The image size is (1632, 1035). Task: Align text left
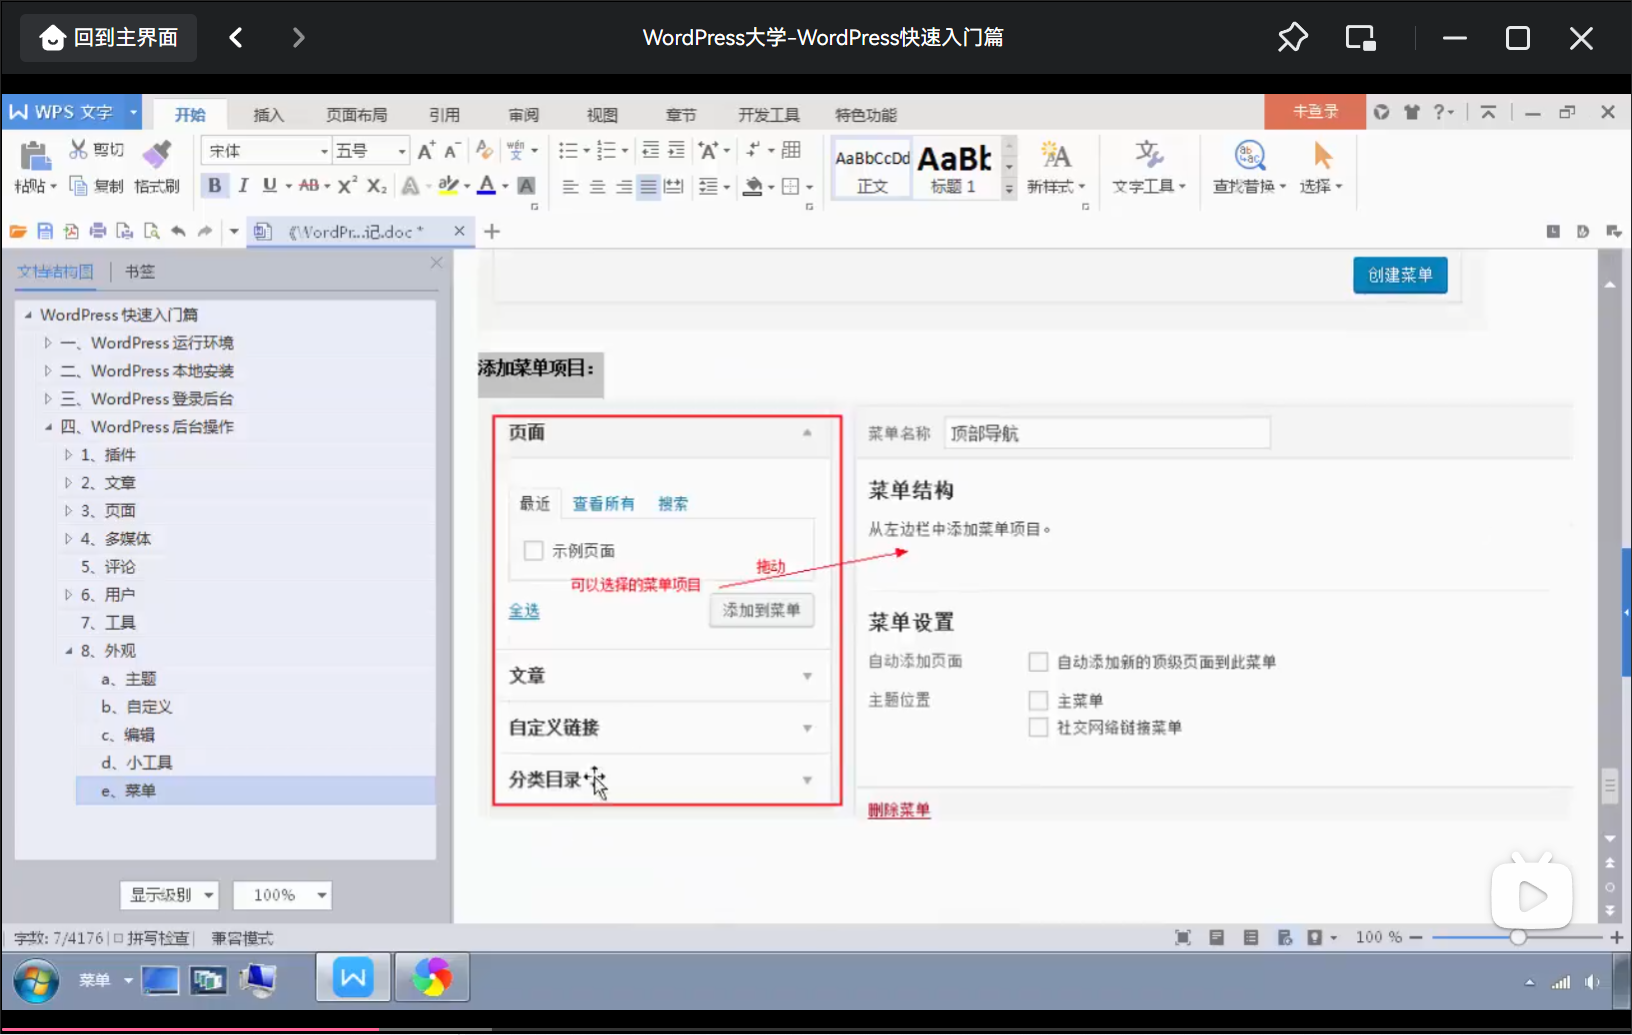tap(570, 187)
